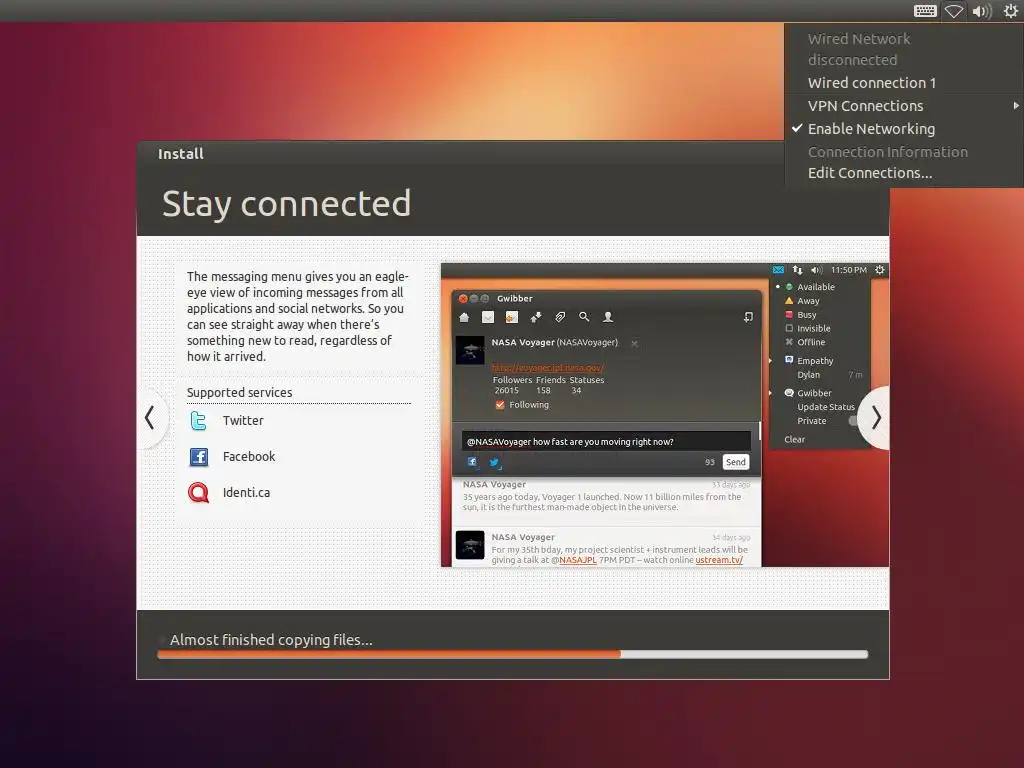Screen dimensions: 1024x768
Task: Click the @NASAVoyager message input field
Action: point(606,442)
